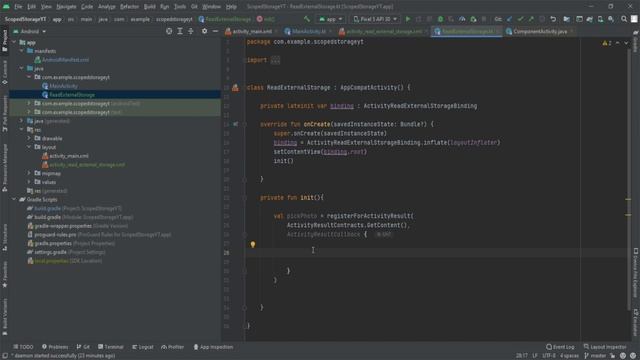Open the Commit tool window side tab
640x360 pixels.
coord(4,73)
